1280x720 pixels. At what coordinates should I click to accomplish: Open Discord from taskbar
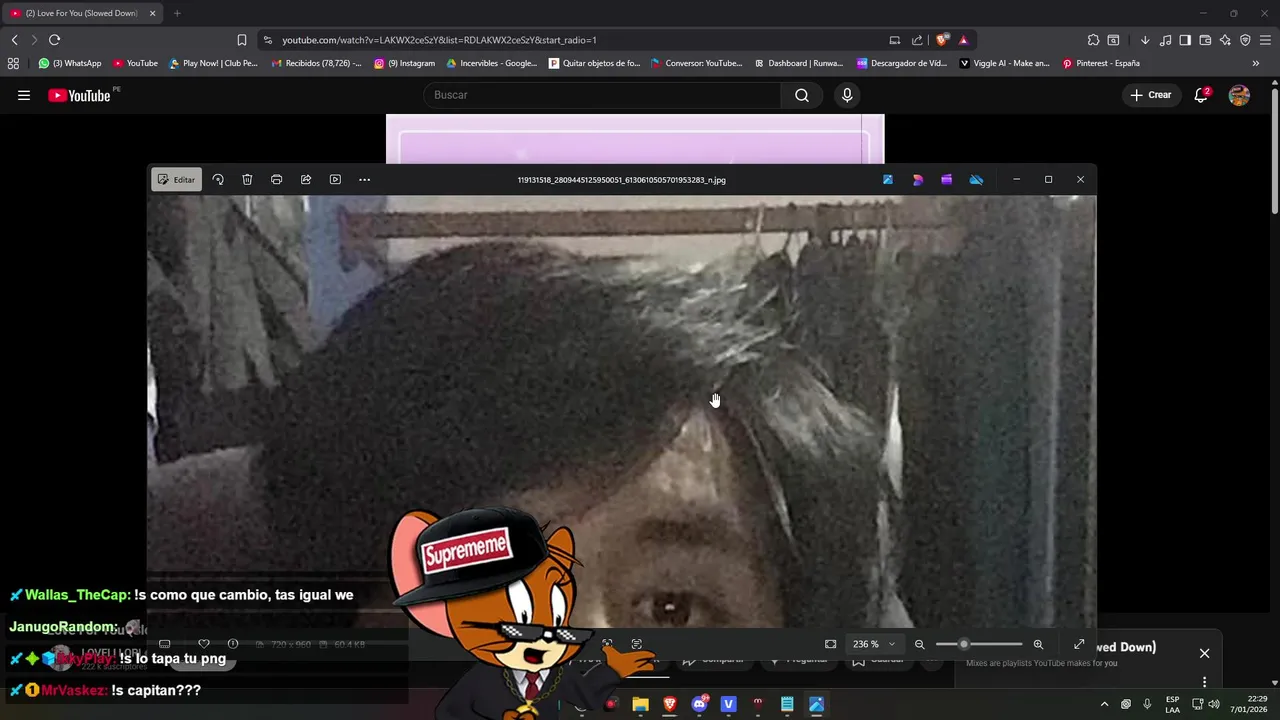(699, 704)
